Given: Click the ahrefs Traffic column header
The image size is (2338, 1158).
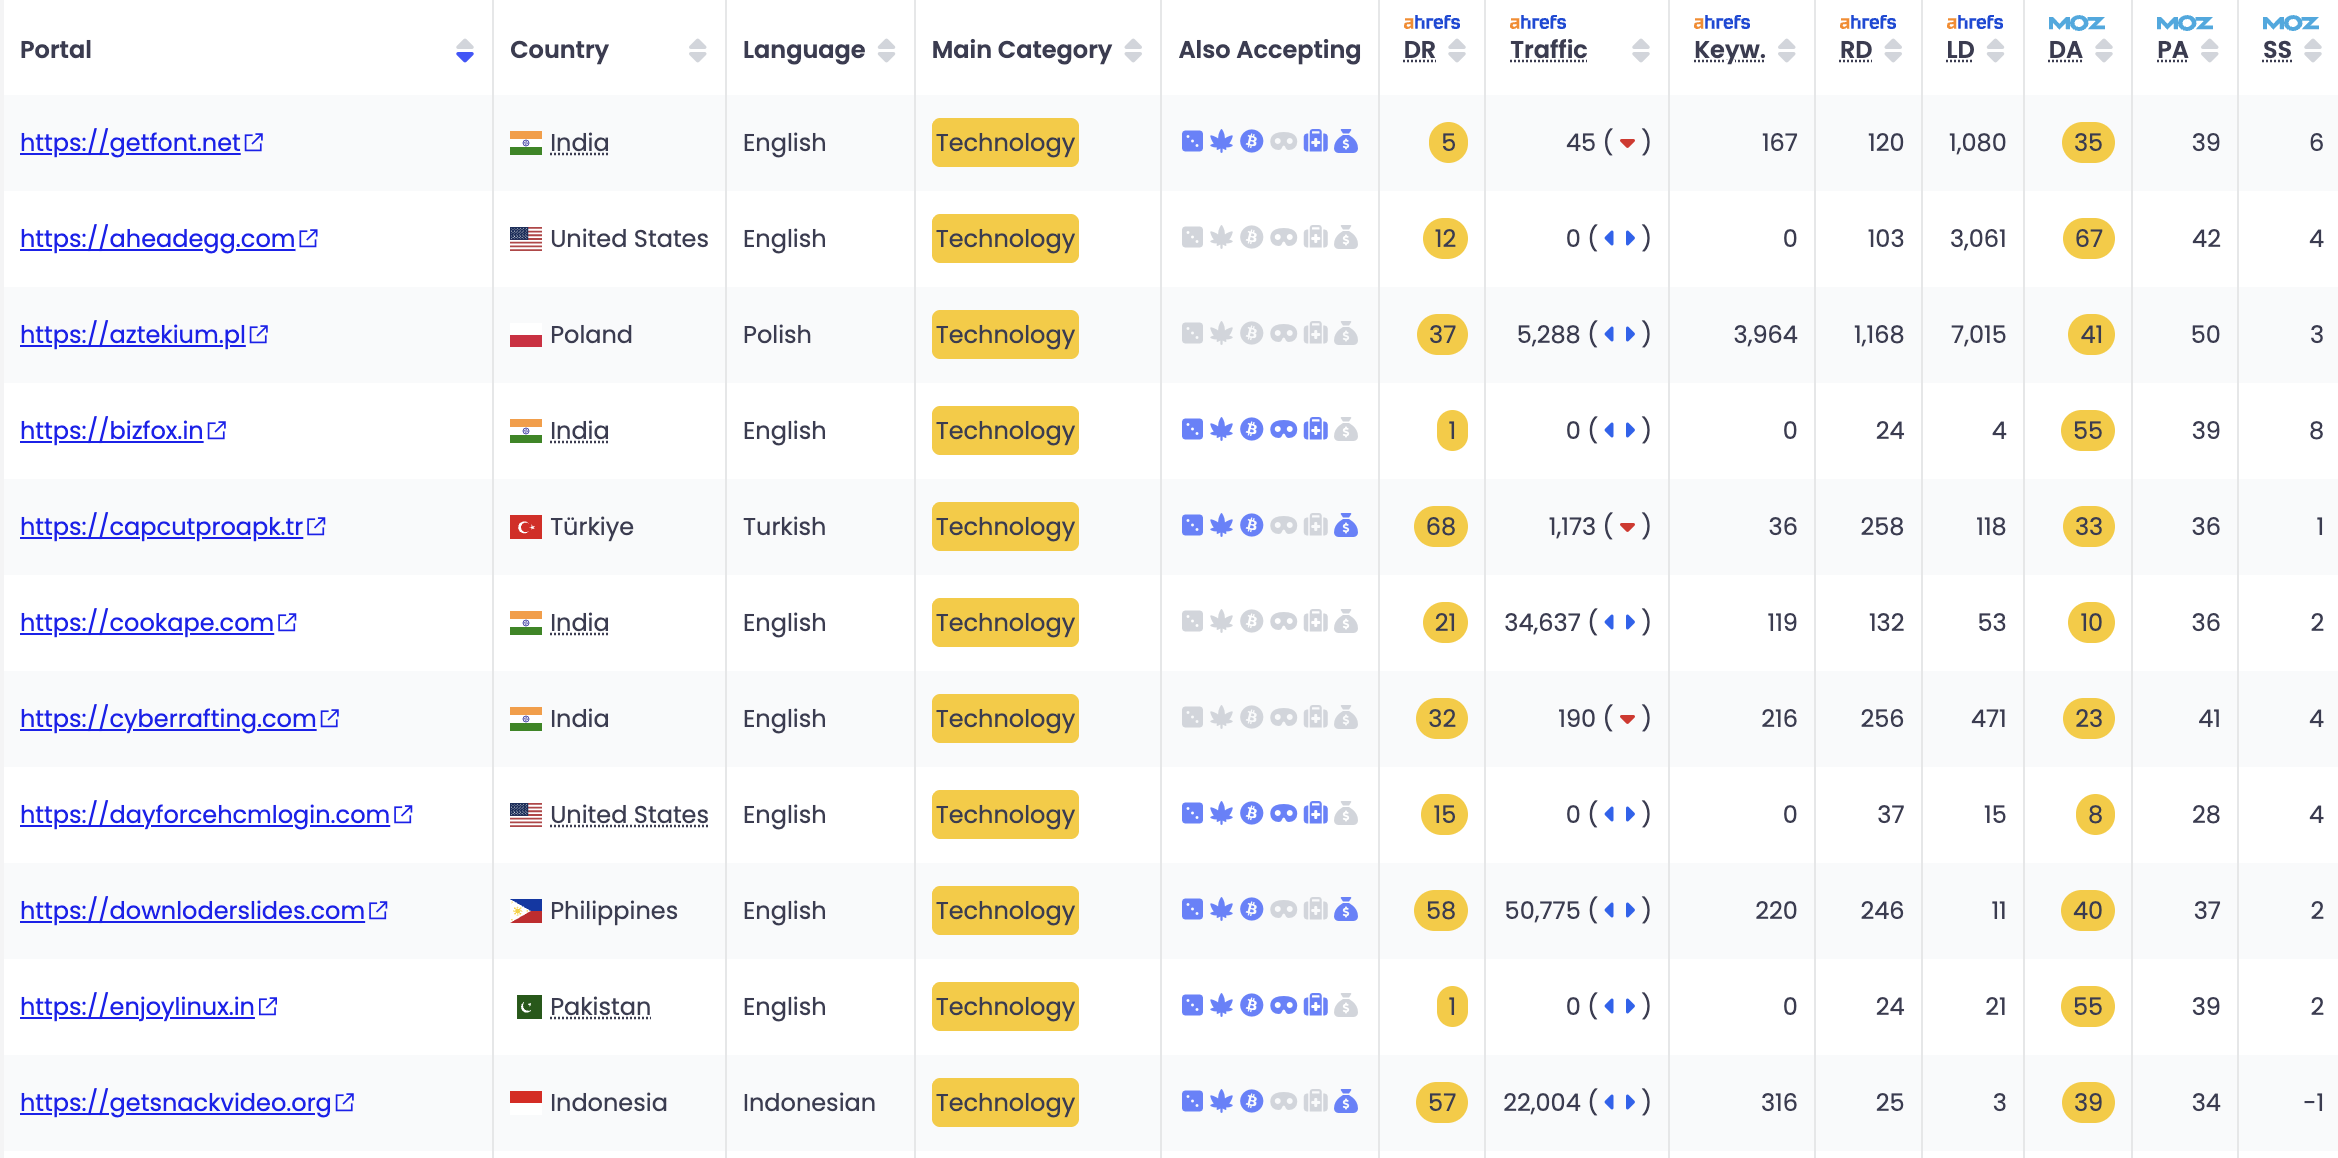Looking at the screenshot, I should point(1548,50).
